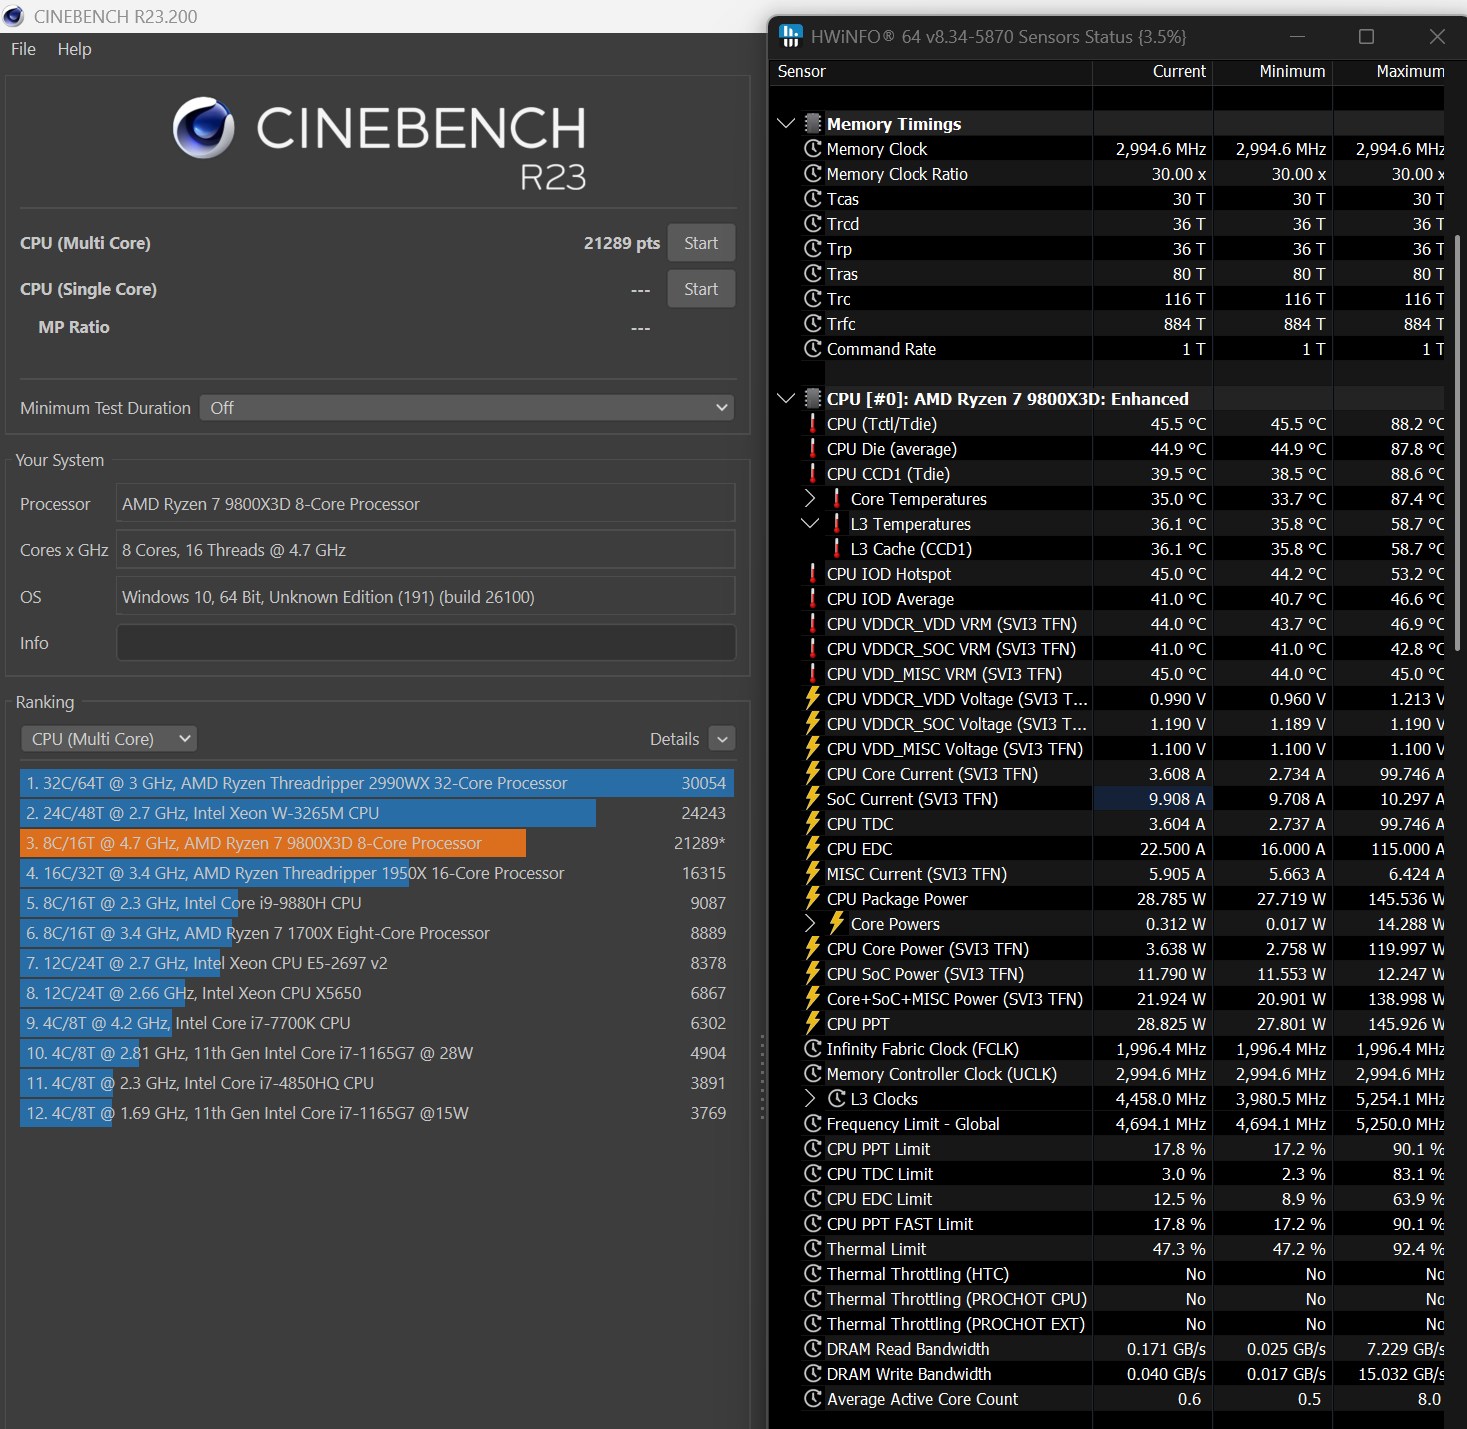
Task: Click lightning icon for CPU PPT
Action: (x=812, y=1023)
